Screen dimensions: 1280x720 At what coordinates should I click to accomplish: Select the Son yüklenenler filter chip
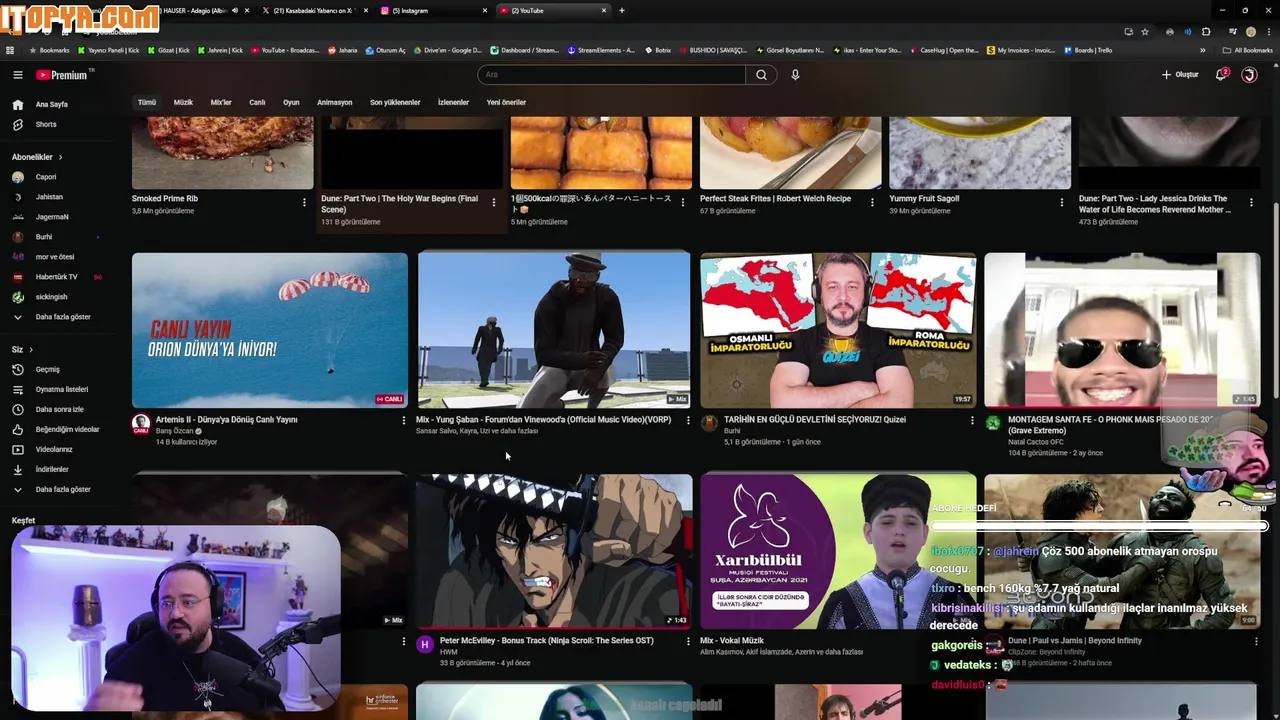(395, 102)
